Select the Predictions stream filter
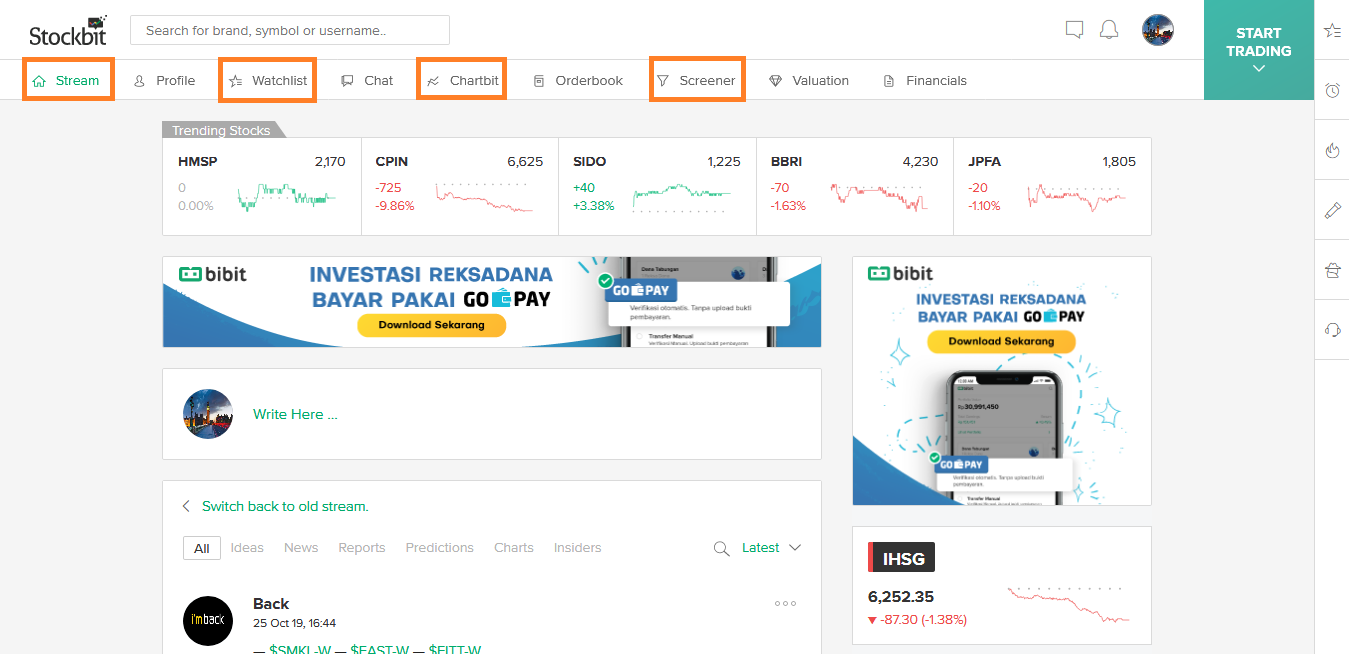The image size is (1349, 654). coord(439,548)
